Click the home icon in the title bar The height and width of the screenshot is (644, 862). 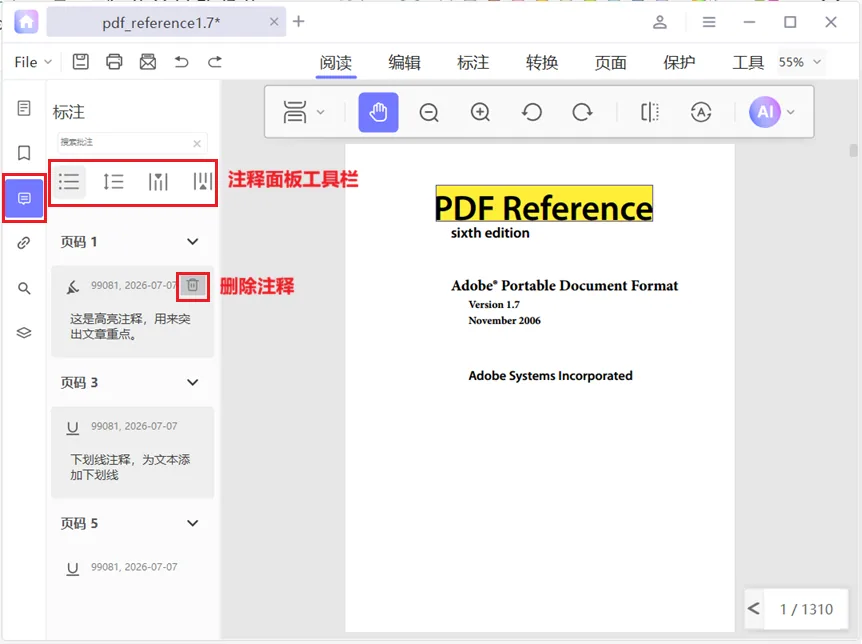tap(26, 22)
